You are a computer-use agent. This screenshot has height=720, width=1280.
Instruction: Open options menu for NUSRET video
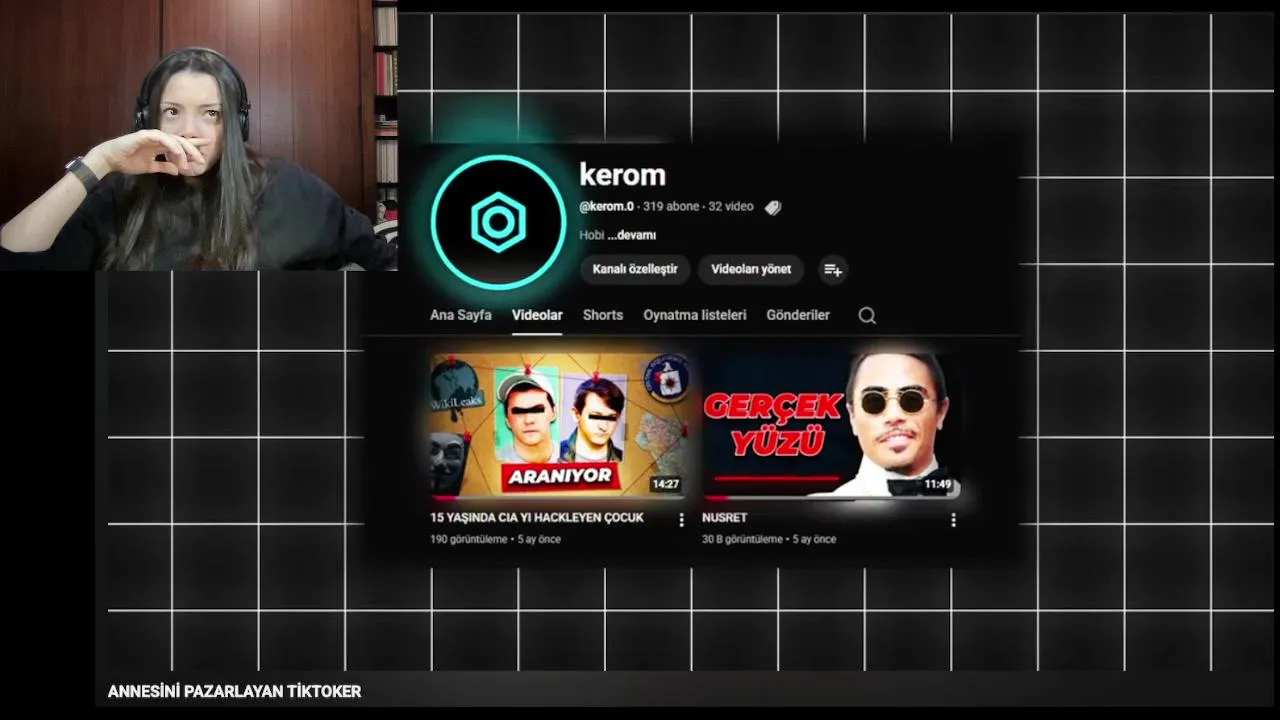[x=953, y=520]
